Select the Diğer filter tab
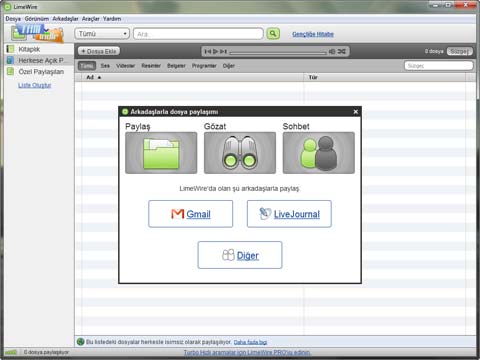 229,66
